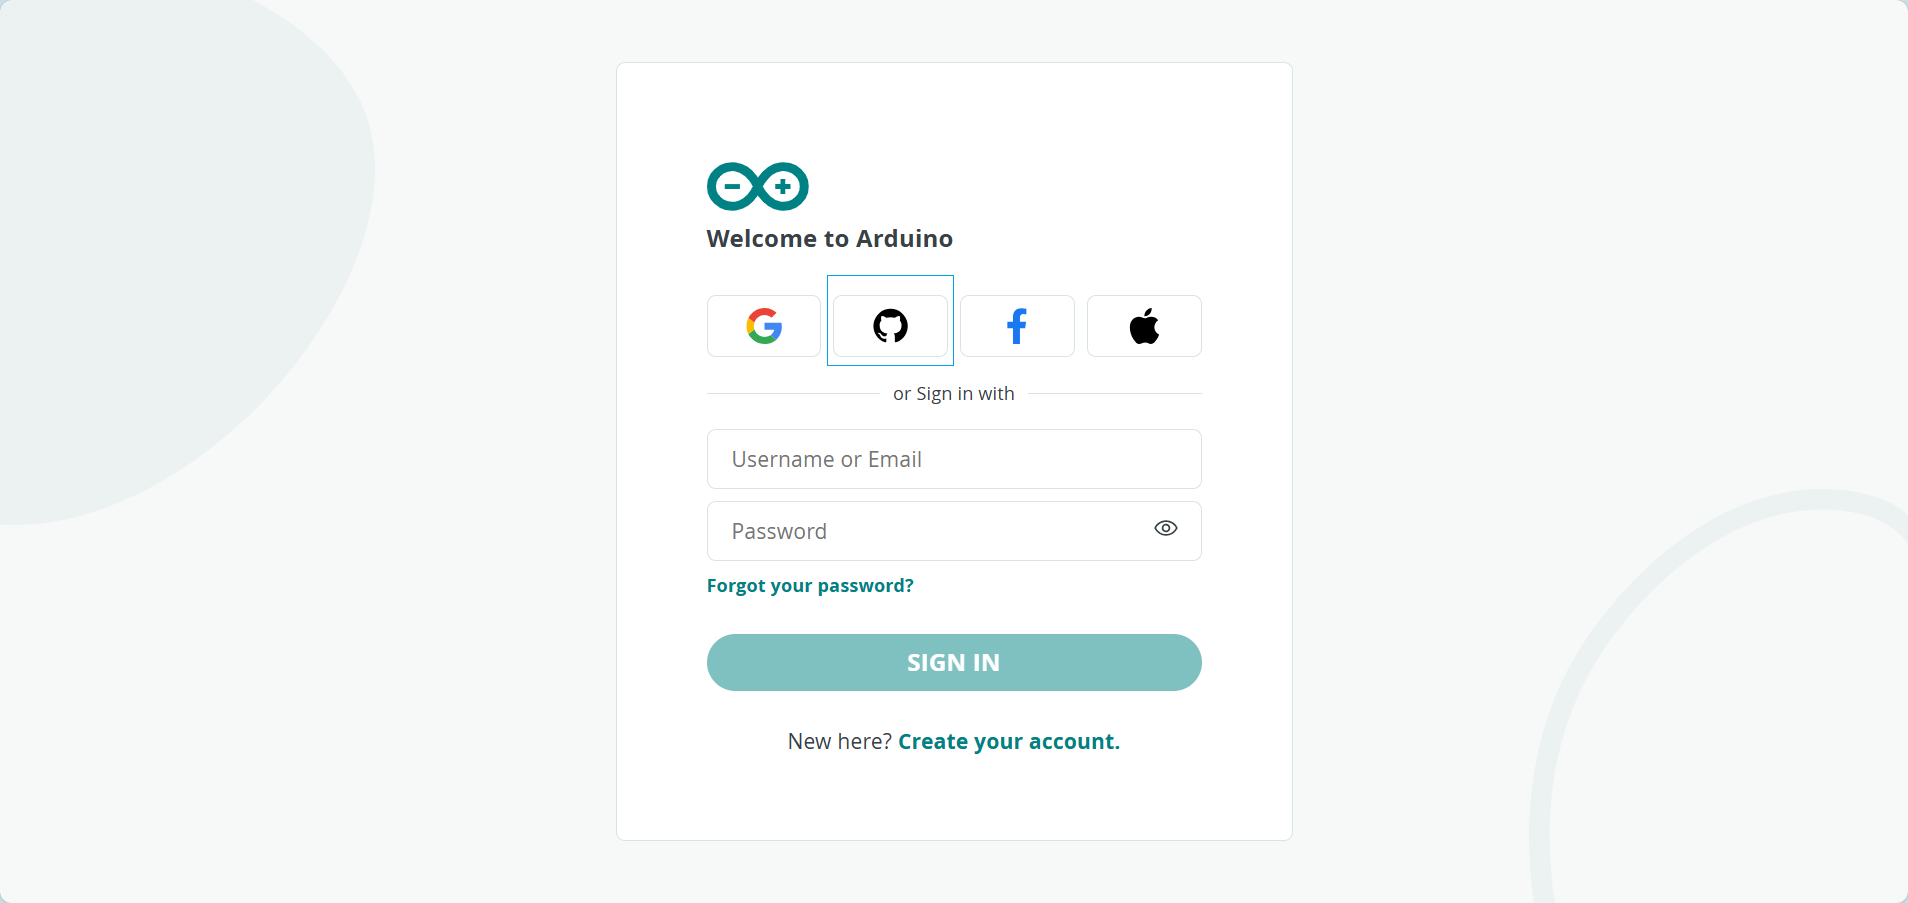Sign in with Google icon button
The width and height of the screenshot is (1908, 903).
click(x=764, y=326)
